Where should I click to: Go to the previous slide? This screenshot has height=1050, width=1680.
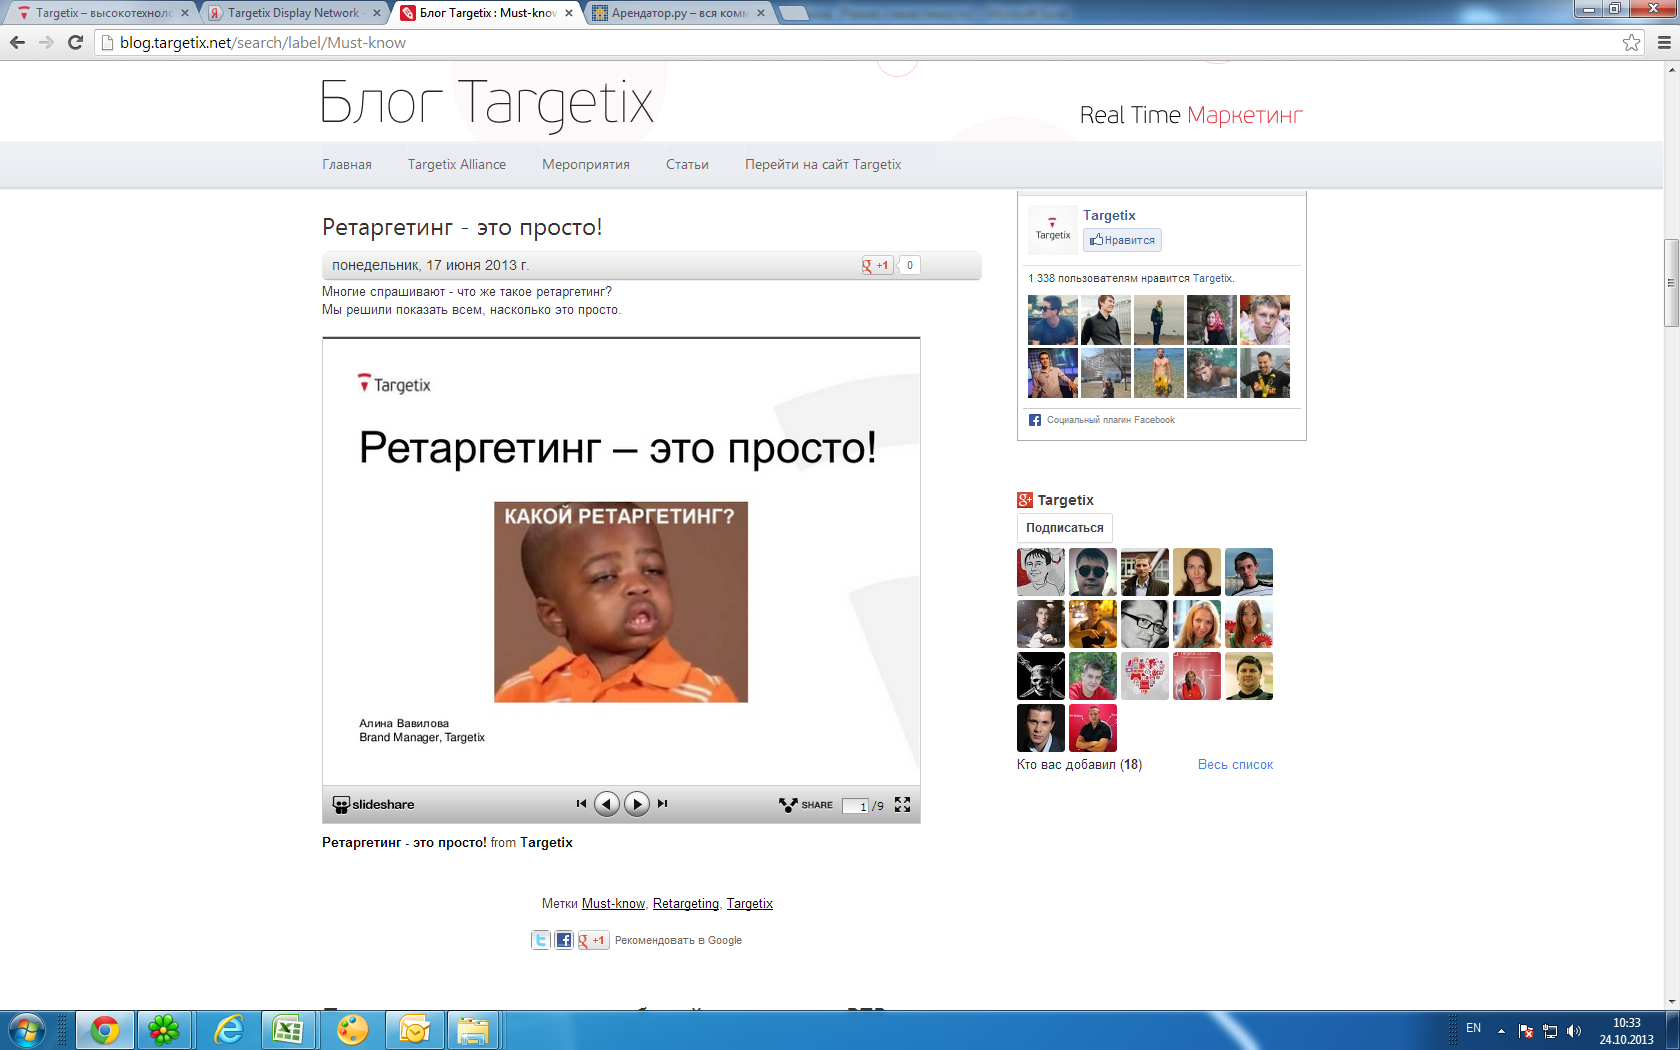point(607,804)
